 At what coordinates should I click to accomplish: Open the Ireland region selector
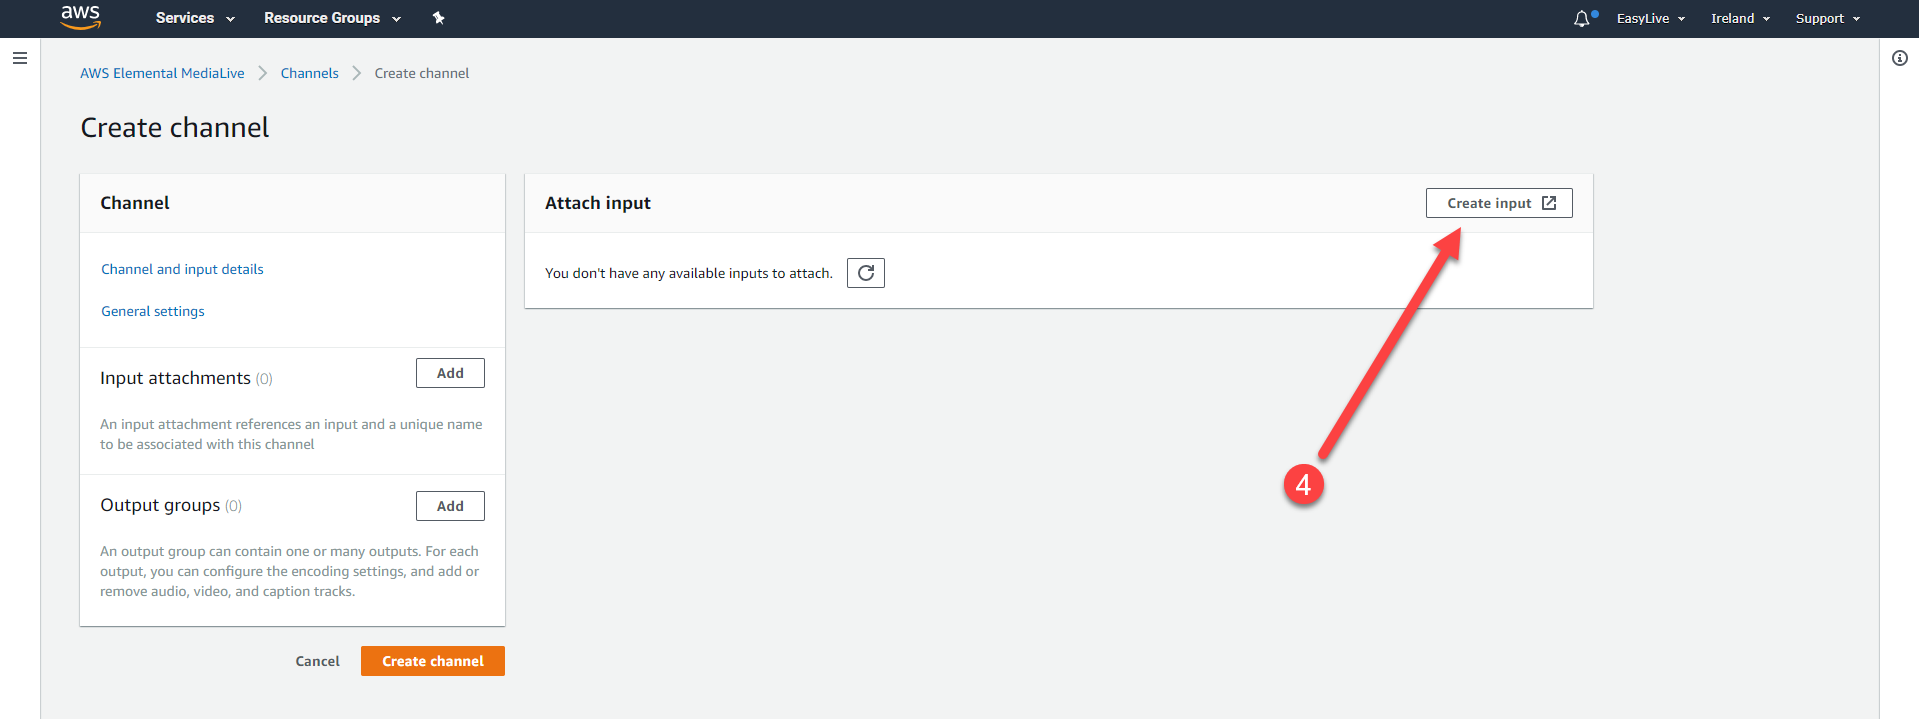[1740, 19]
